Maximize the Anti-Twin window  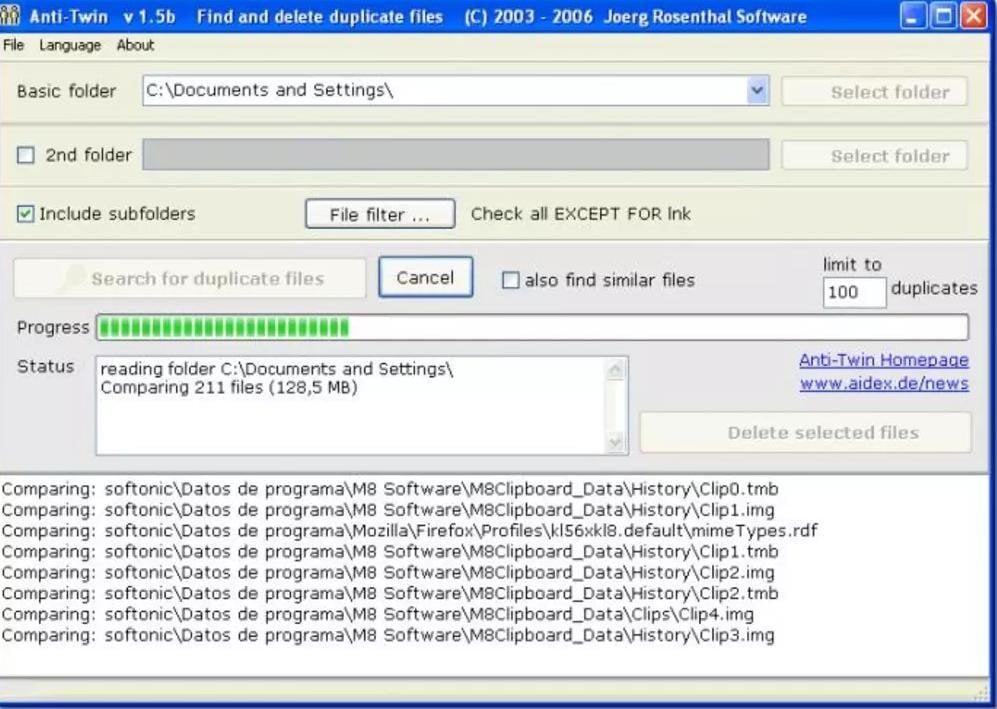[944, 16]
